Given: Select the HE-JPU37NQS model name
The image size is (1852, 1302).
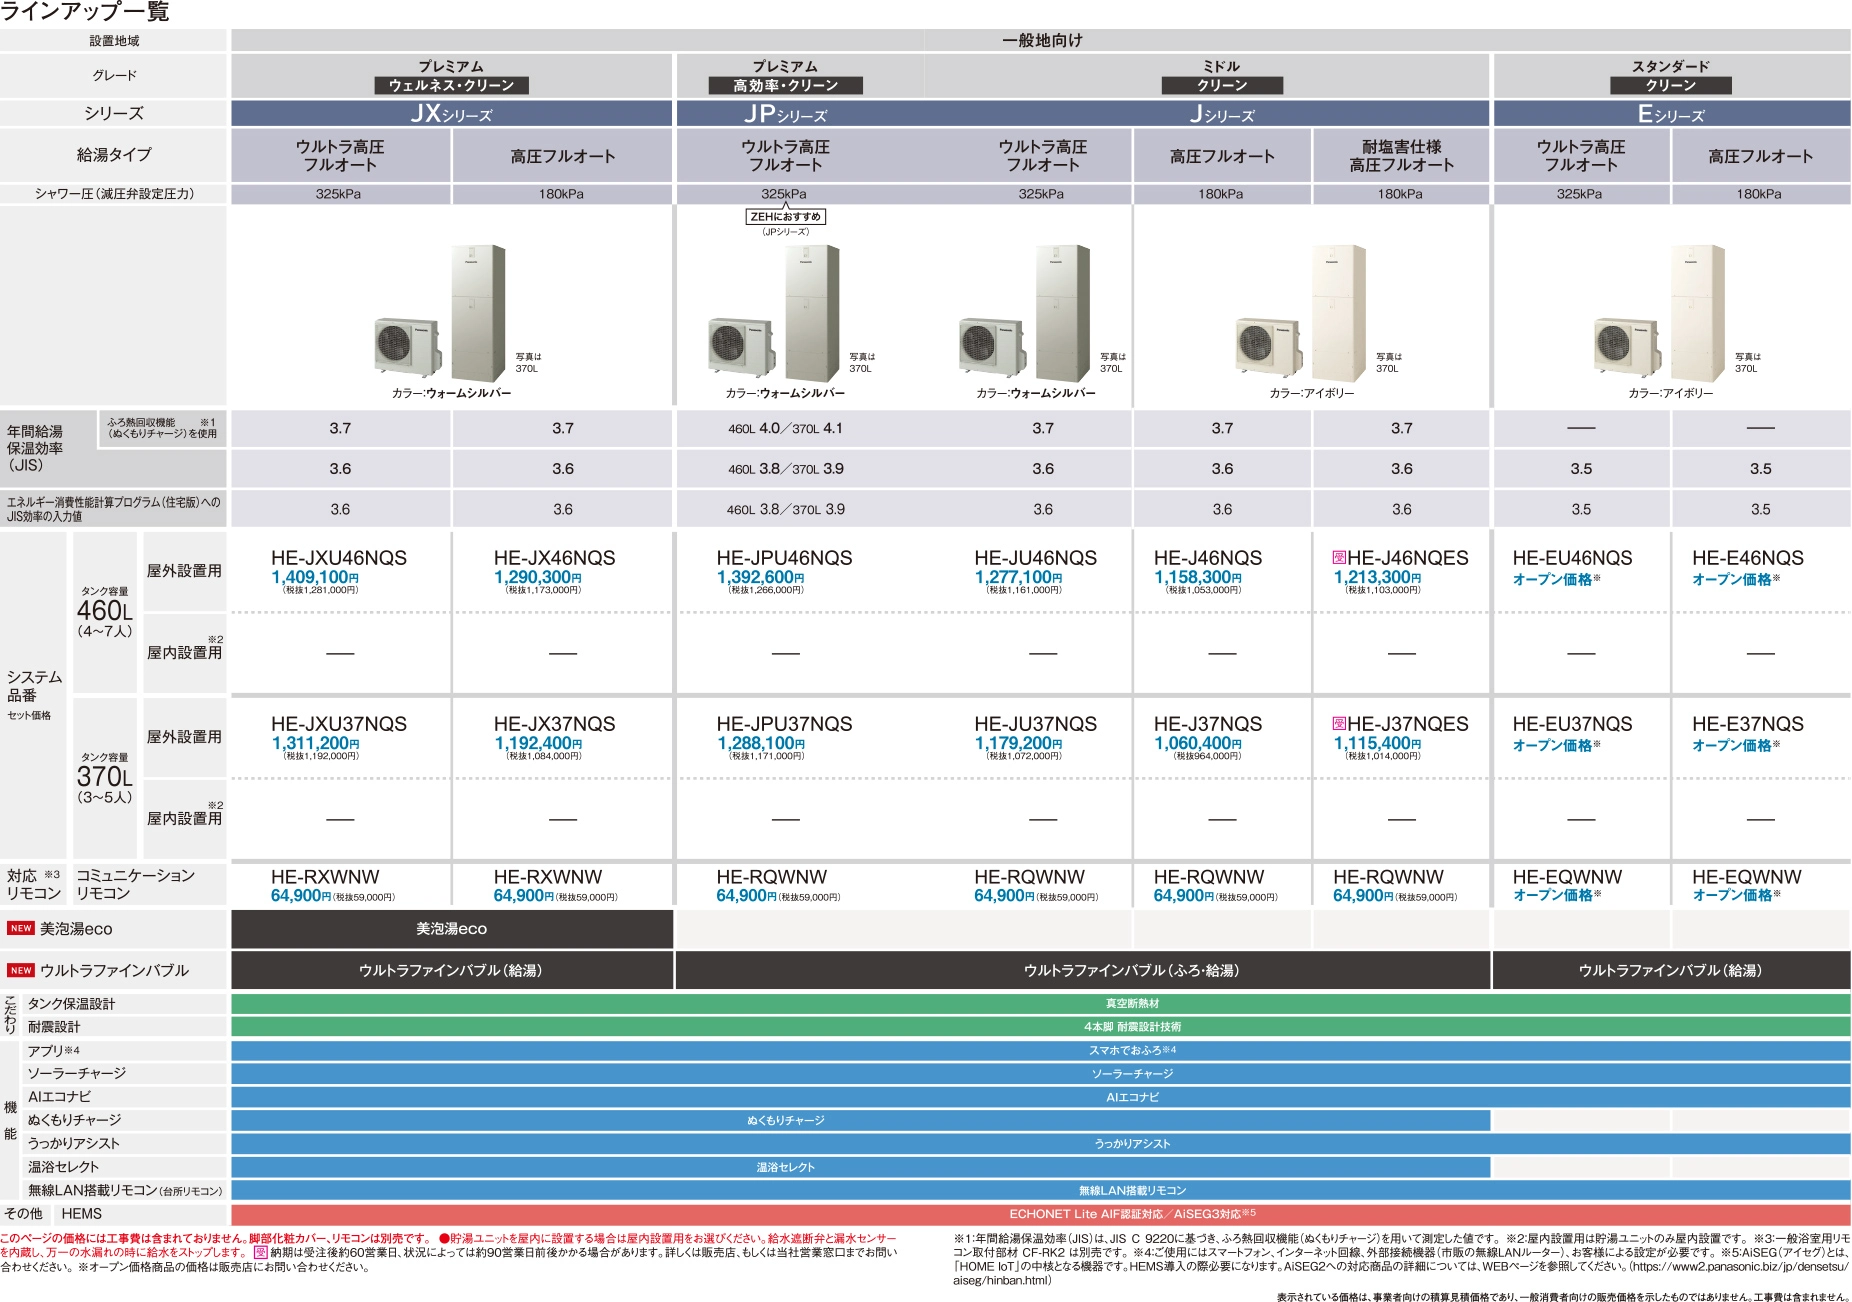Looking at the screenshot, I should tap(784, 724).
